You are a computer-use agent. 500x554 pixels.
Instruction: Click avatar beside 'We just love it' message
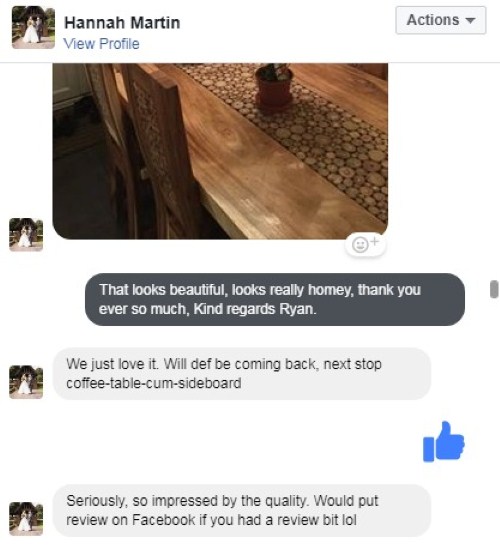pos(26,382)
